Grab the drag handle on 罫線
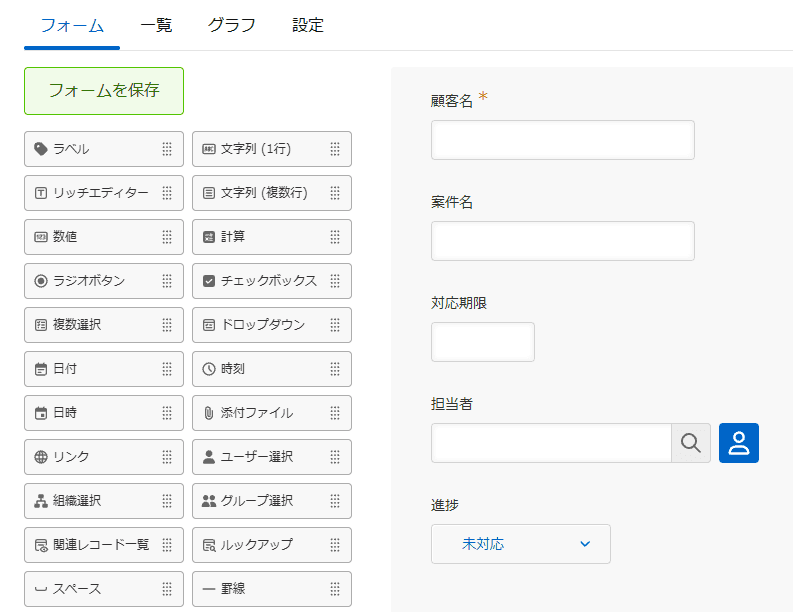Viewport: 793px width, 612px height. pyautogui.click(x=335, y=589)
